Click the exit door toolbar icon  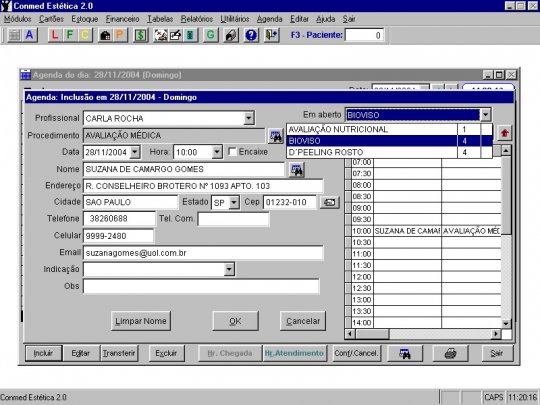[x=271, y=35]
